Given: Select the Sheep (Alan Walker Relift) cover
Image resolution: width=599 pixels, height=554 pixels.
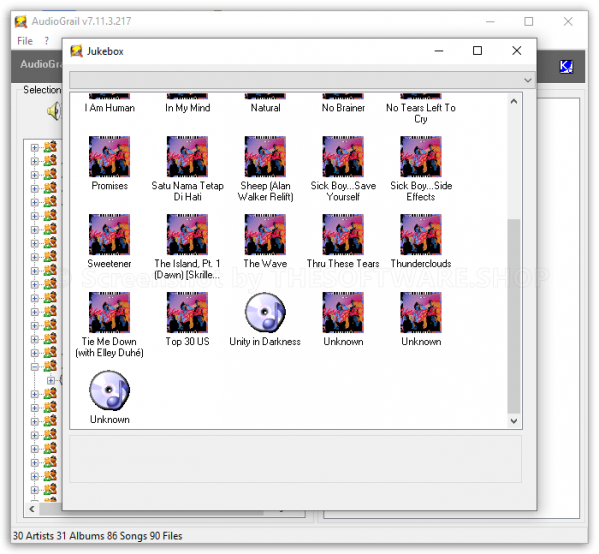Looking at the screenshot, I should 265,156.
